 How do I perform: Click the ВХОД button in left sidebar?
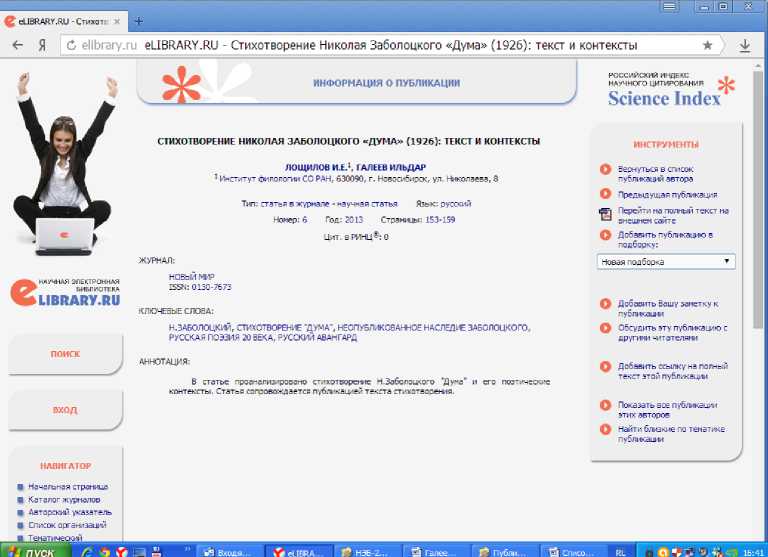click(65, 410)
